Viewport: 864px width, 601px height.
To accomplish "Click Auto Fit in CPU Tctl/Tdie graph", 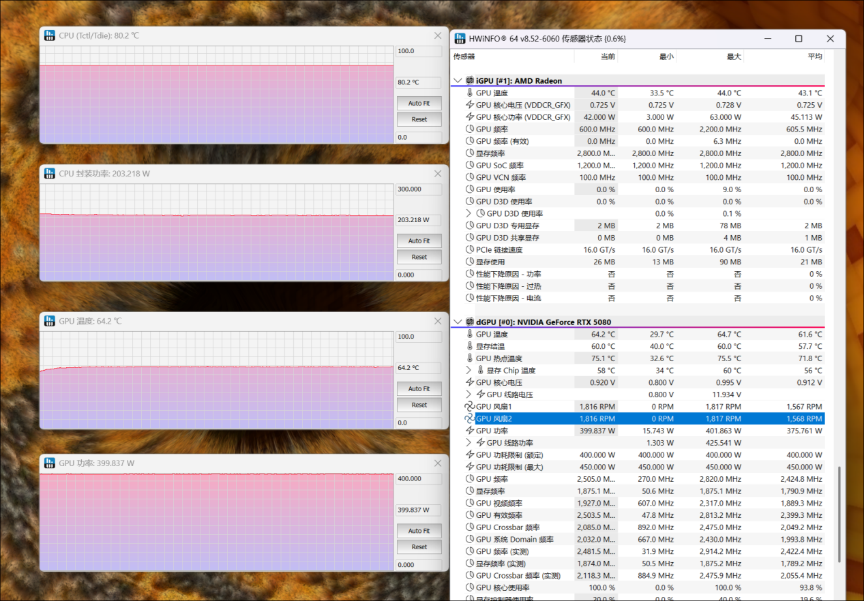I will click(419, 103).
